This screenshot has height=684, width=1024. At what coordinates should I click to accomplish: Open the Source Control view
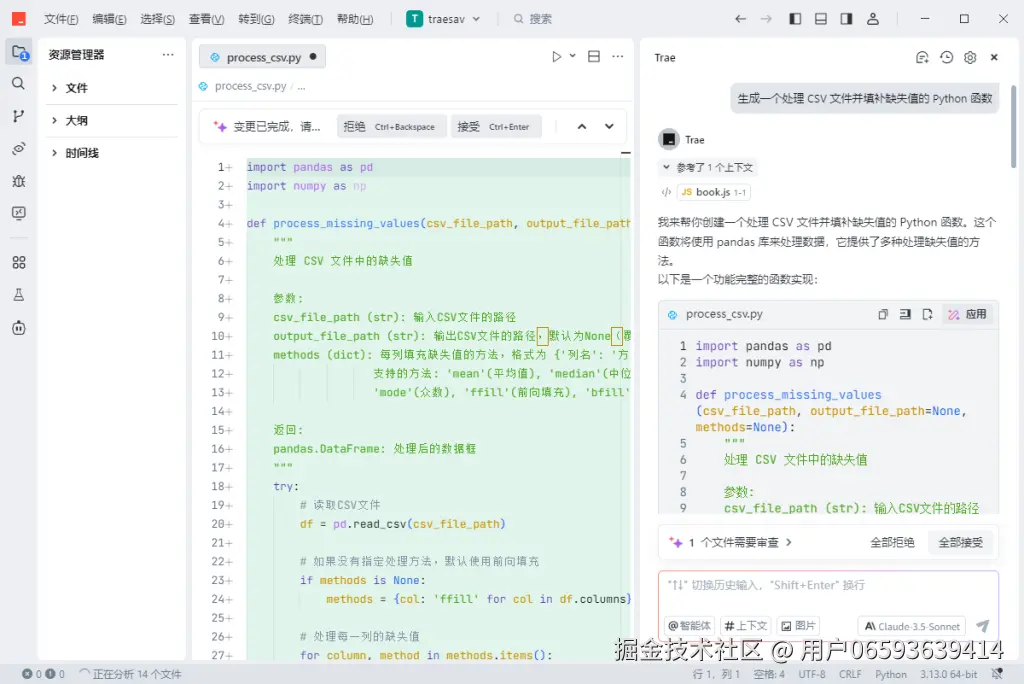point(19,116)
